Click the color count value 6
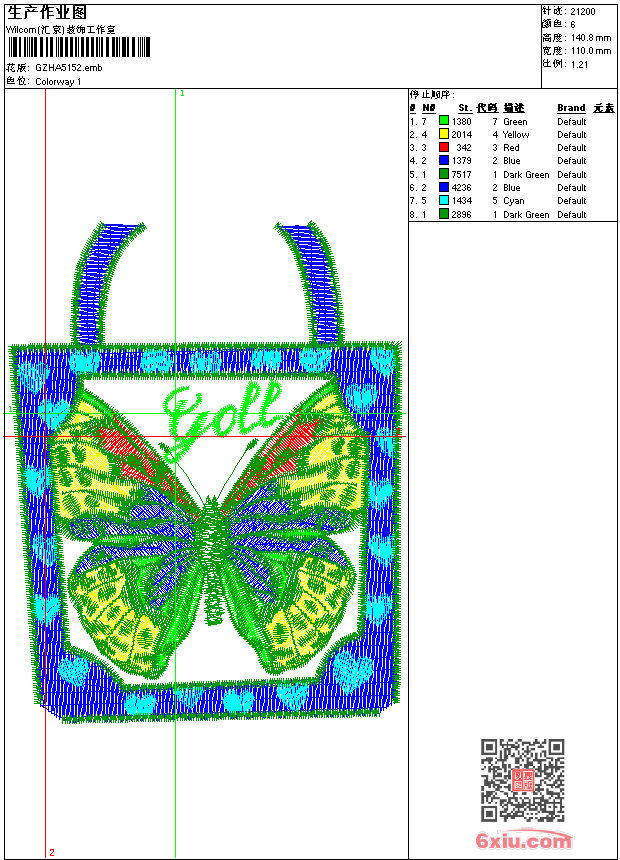The width and height of the screenshot is (620, 860). (x=573, y=25)
